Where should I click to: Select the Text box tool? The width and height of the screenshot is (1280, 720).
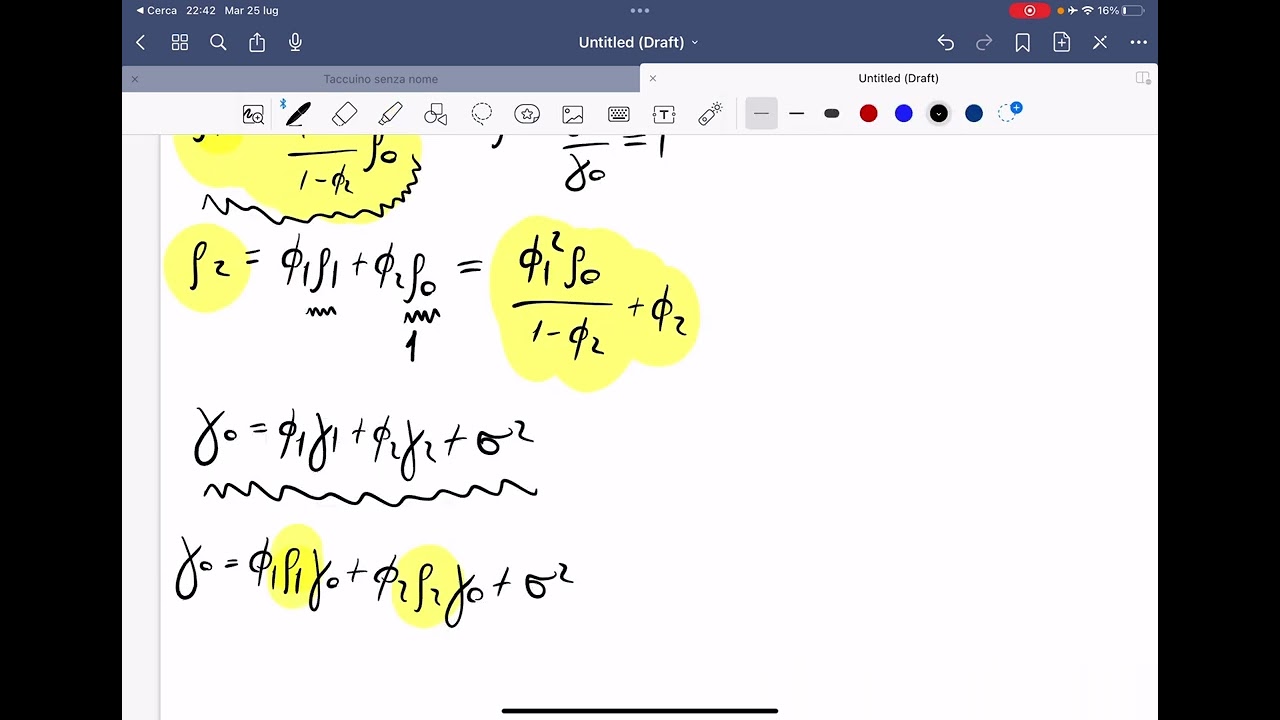pos(664,114)
